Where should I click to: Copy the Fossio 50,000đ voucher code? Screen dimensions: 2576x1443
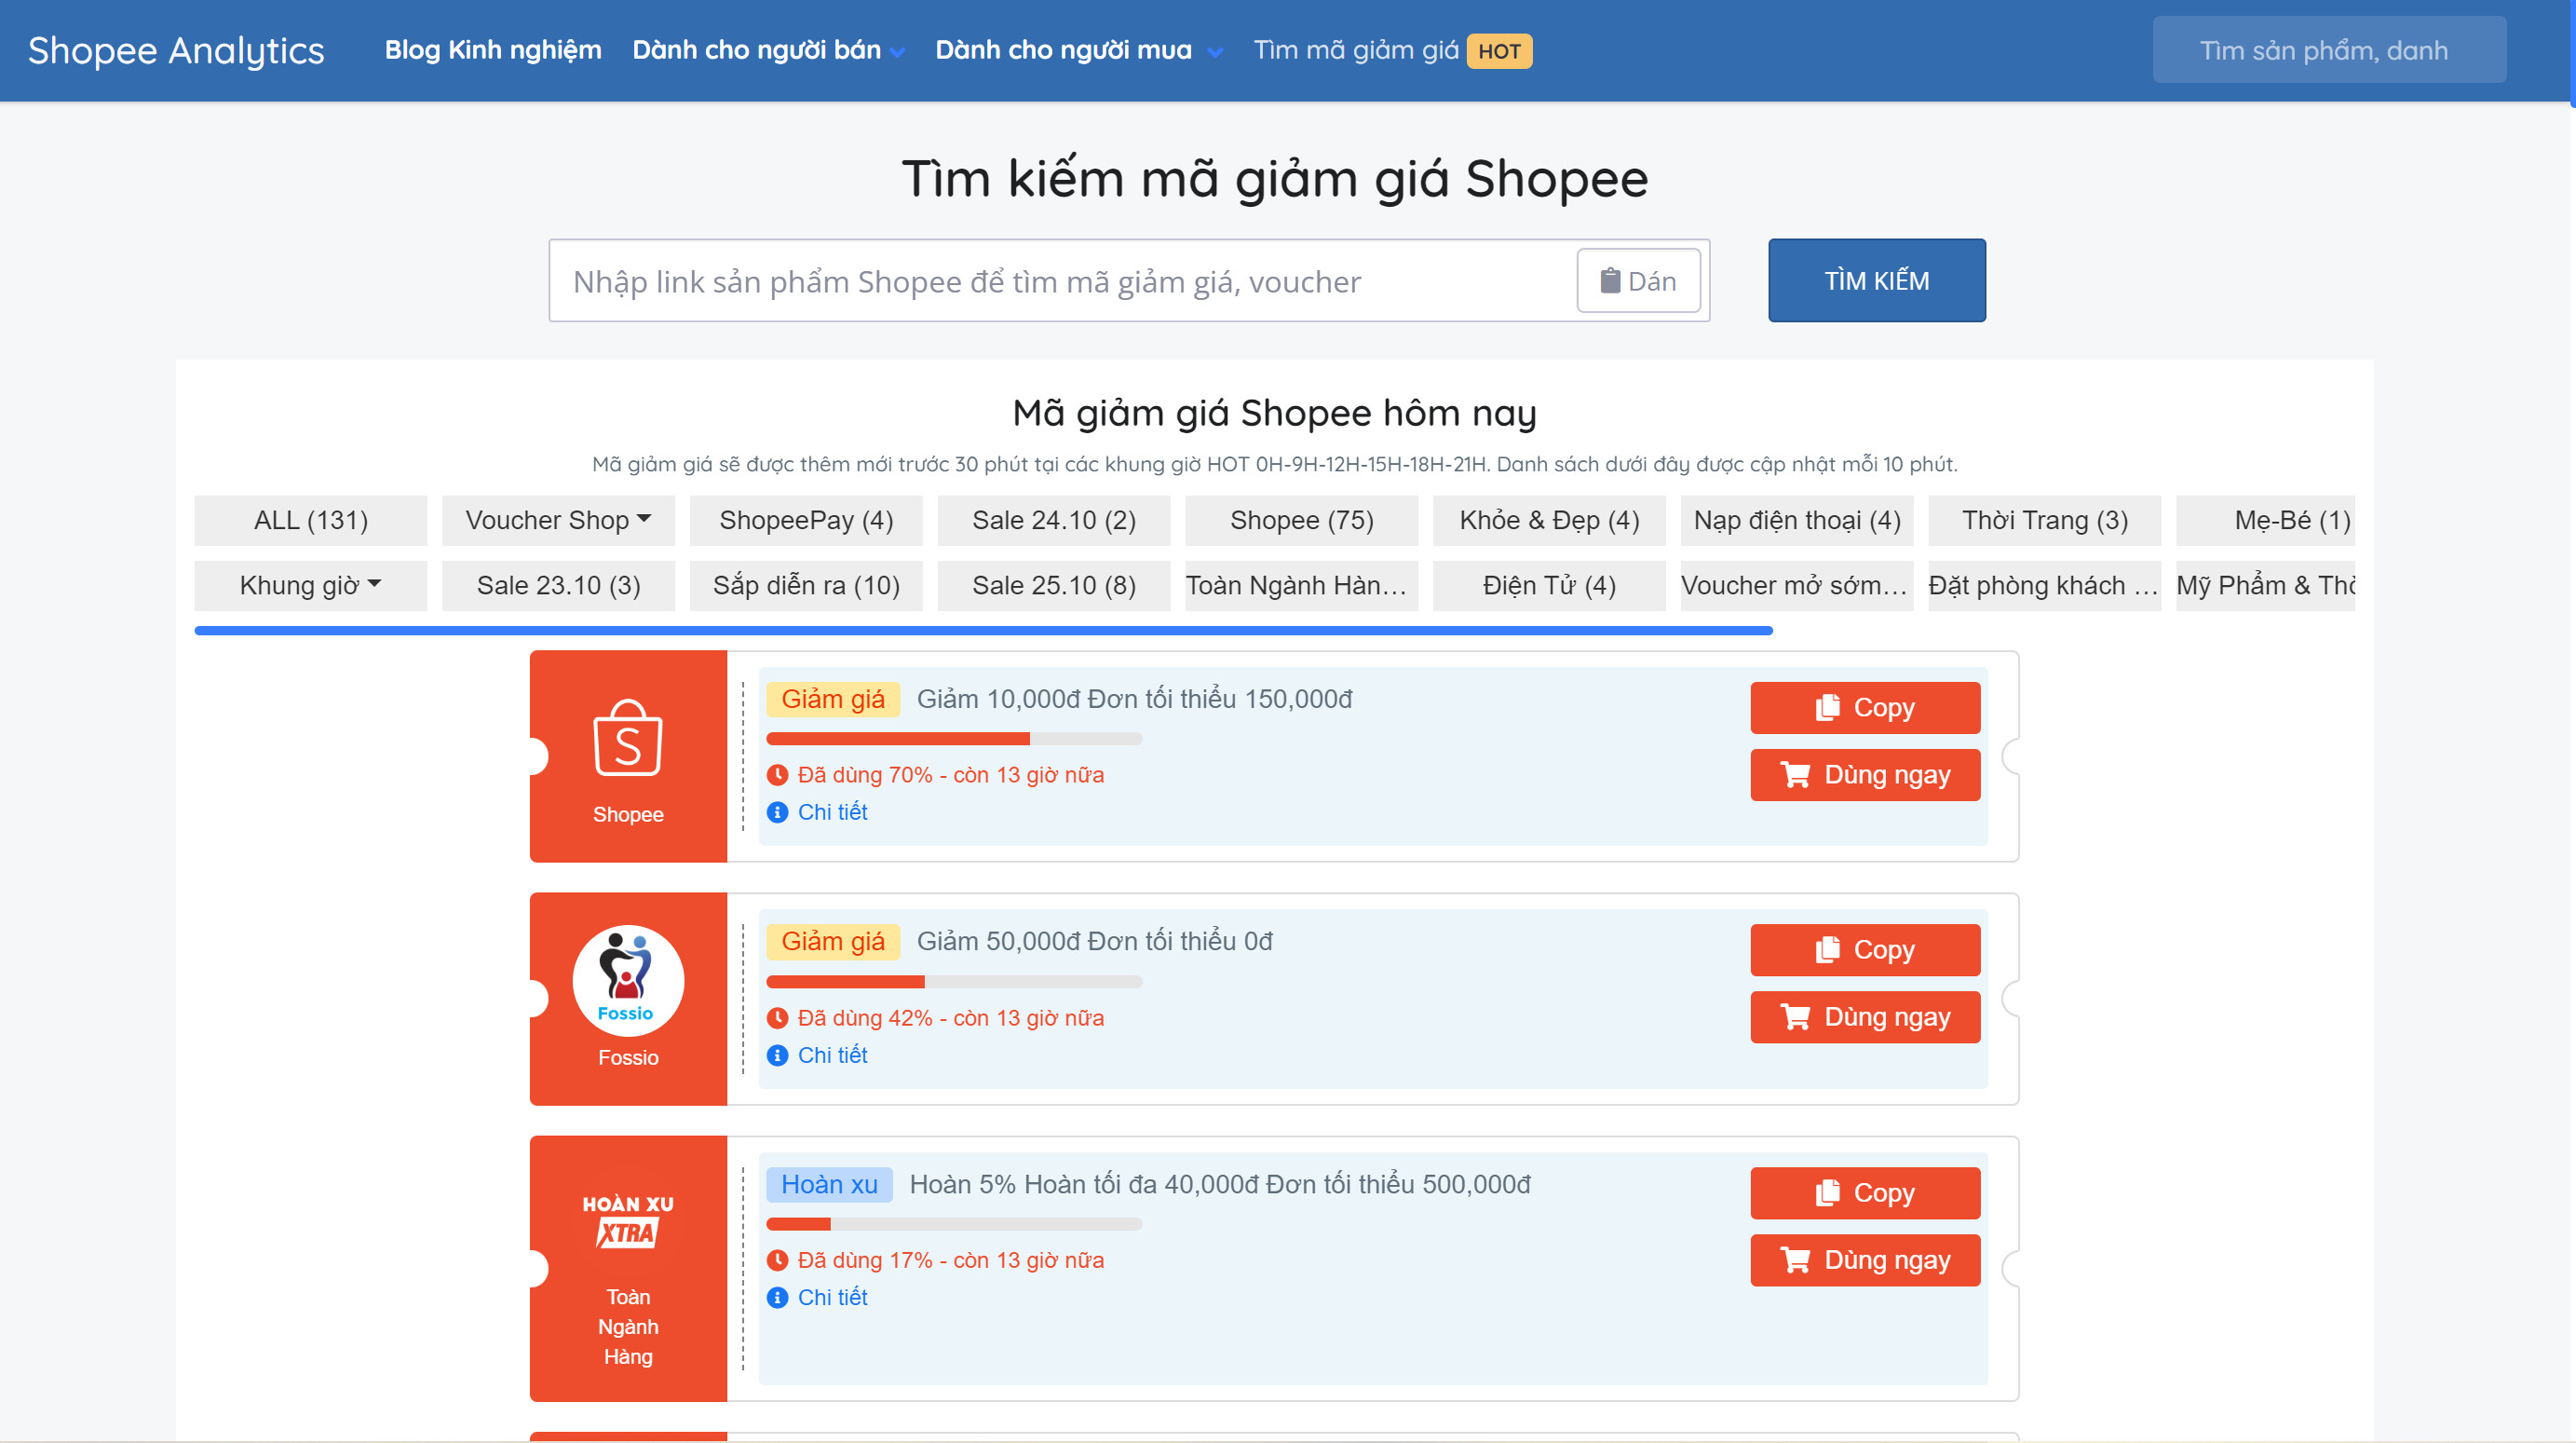(1864, 949)
